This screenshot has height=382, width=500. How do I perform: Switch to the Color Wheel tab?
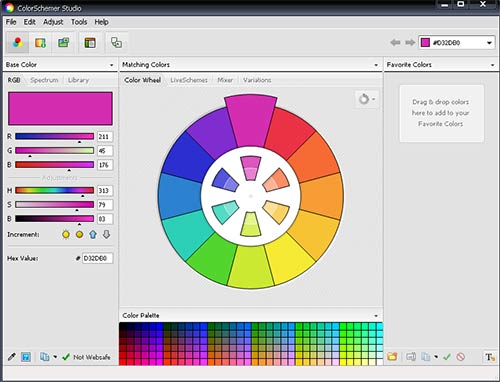pos(142,80)
